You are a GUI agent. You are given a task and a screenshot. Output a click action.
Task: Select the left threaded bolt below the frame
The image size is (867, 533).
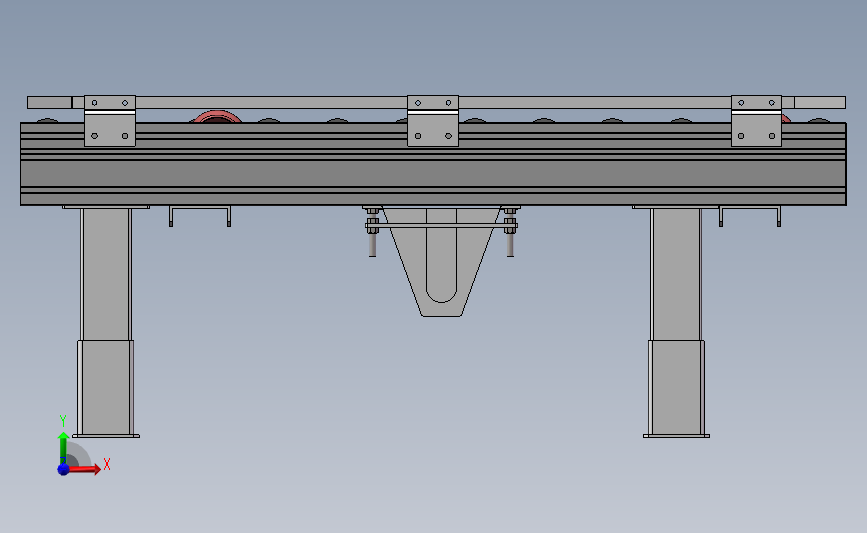[372, 231]
